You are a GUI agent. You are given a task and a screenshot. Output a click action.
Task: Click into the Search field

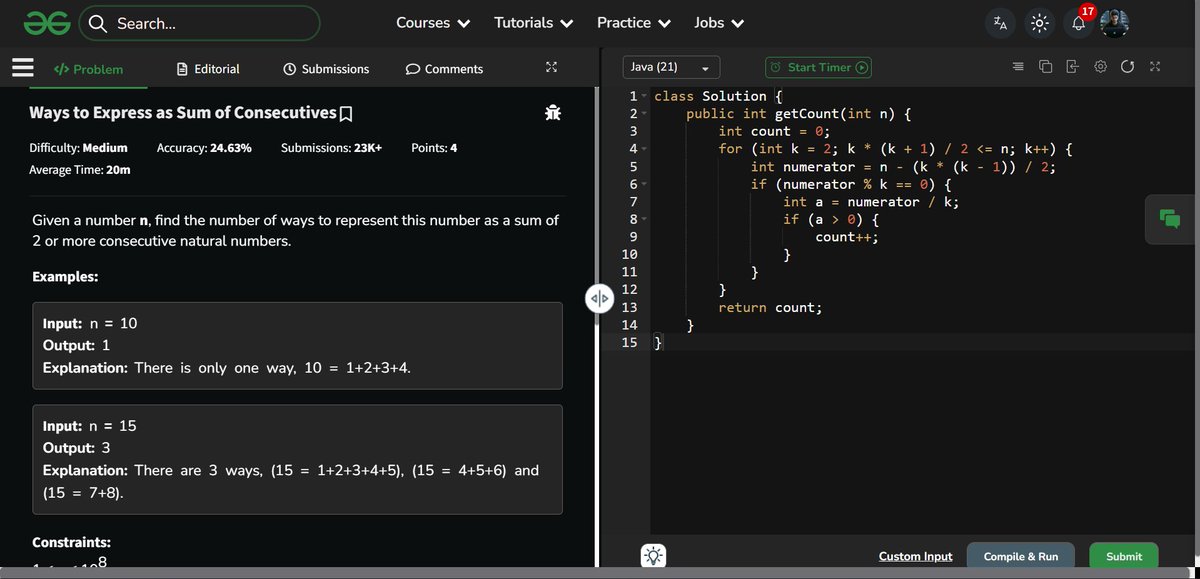[200, 23]
